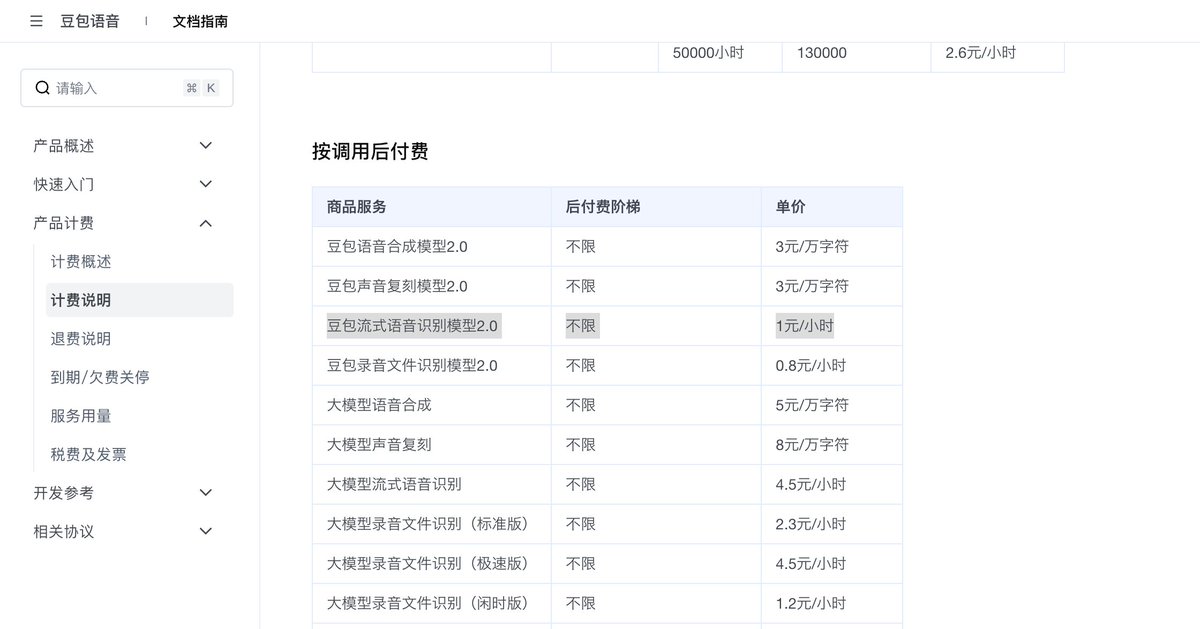Click the 大模型录音文件识别（极速版） cell
Viewport: 1200px width, 629px height.
point(431,564)
